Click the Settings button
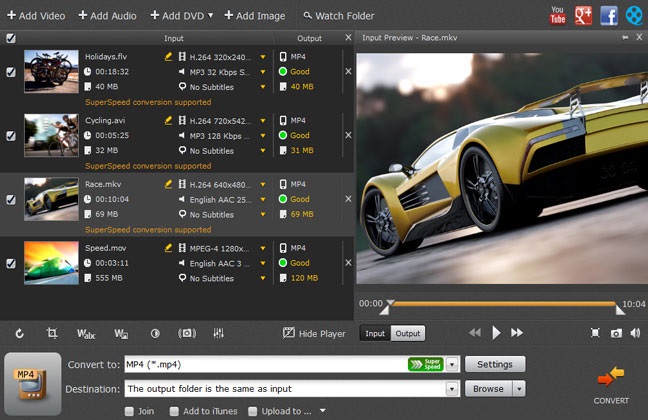The height and width of the screenshot is (420, 648). (495, 365)
